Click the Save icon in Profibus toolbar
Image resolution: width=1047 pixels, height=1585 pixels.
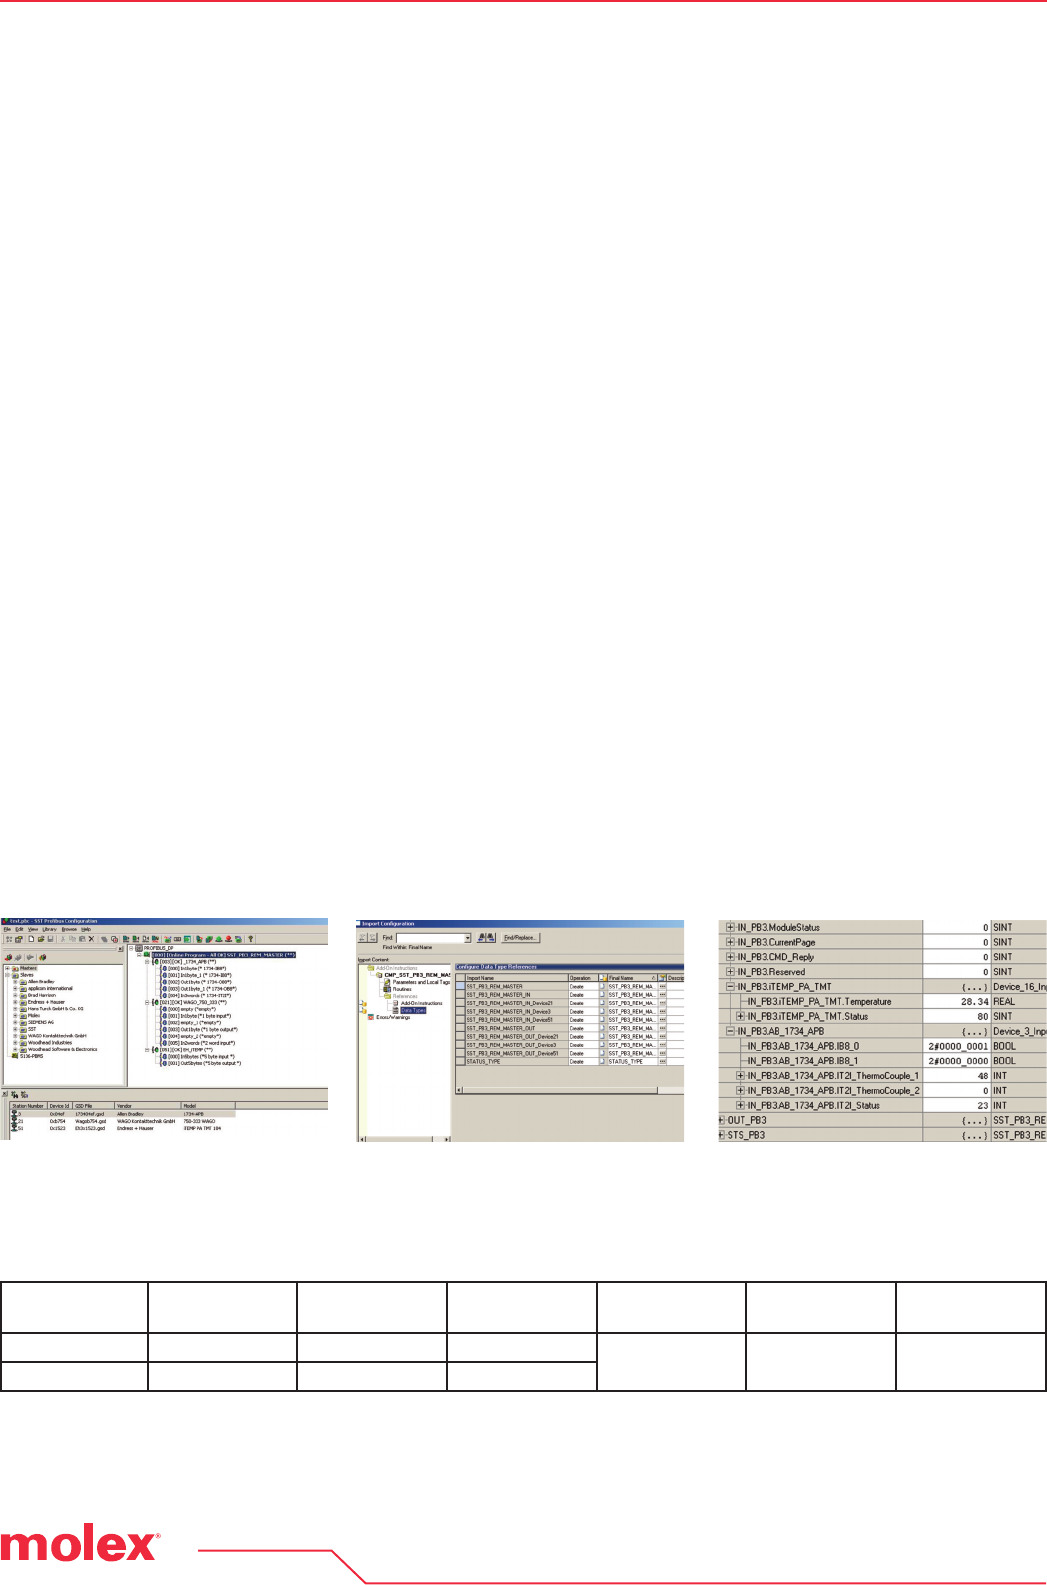(50, 939)
